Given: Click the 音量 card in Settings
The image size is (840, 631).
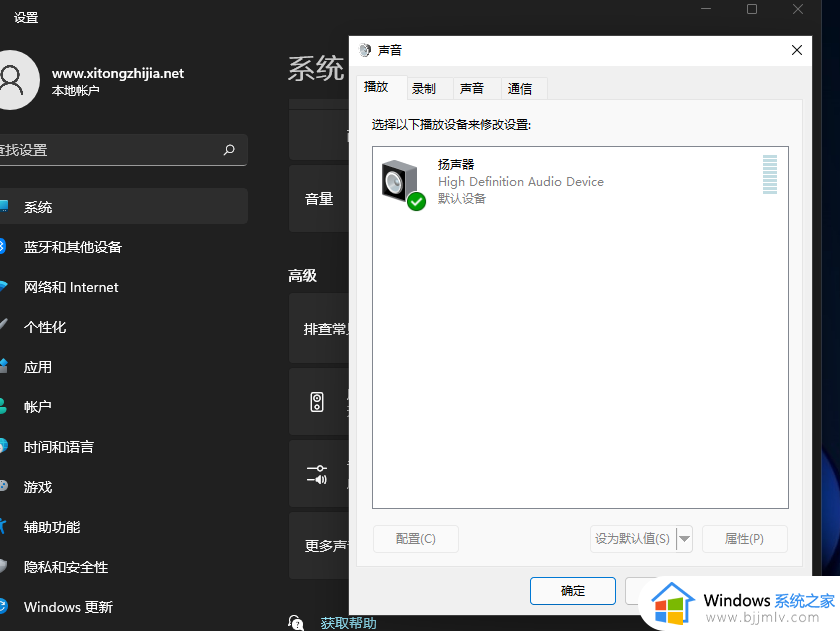Looking at the screenshot, I should coord(319,199).
